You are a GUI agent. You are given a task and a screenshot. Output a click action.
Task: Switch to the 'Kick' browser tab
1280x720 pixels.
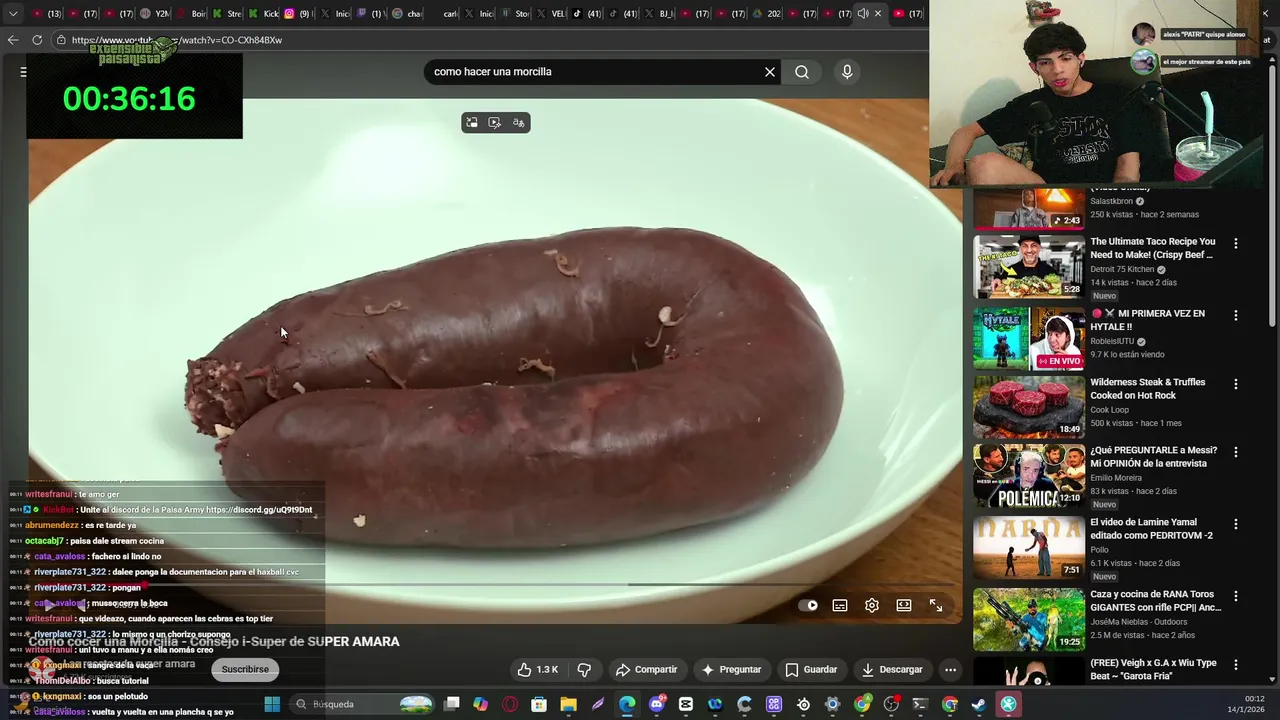pos(264,14)
